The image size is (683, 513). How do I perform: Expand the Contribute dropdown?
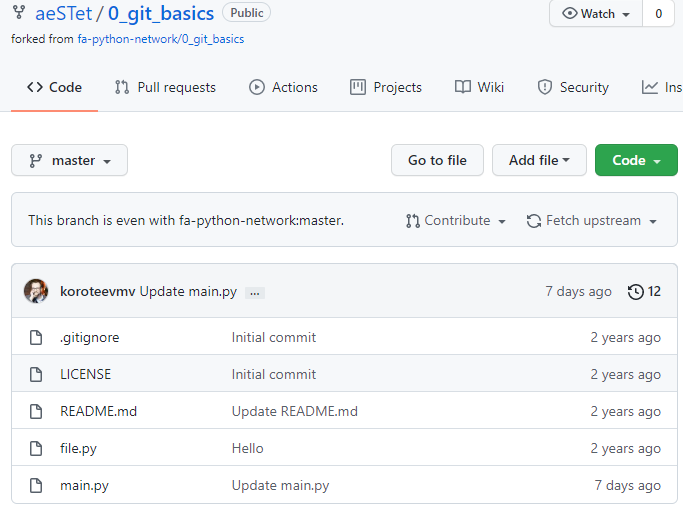tap(456, 221)
